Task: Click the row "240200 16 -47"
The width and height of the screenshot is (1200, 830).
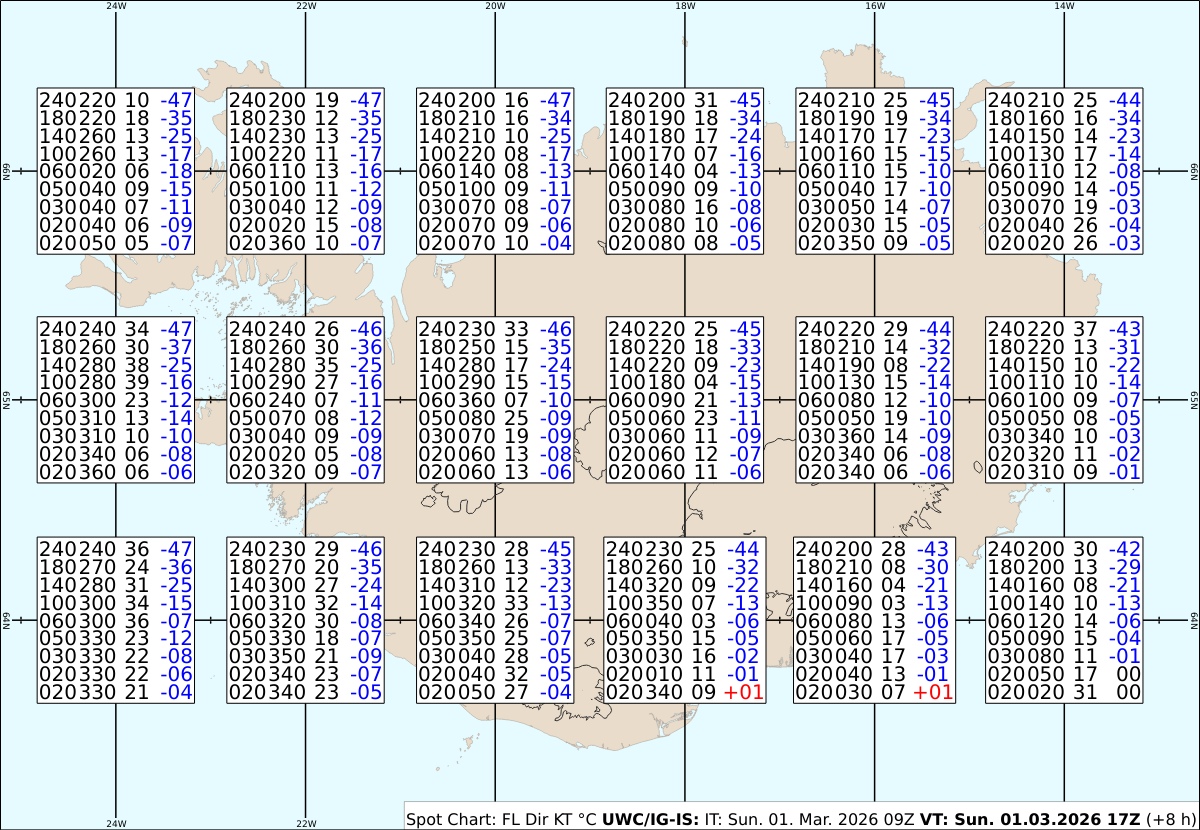Action: (495, 100)
